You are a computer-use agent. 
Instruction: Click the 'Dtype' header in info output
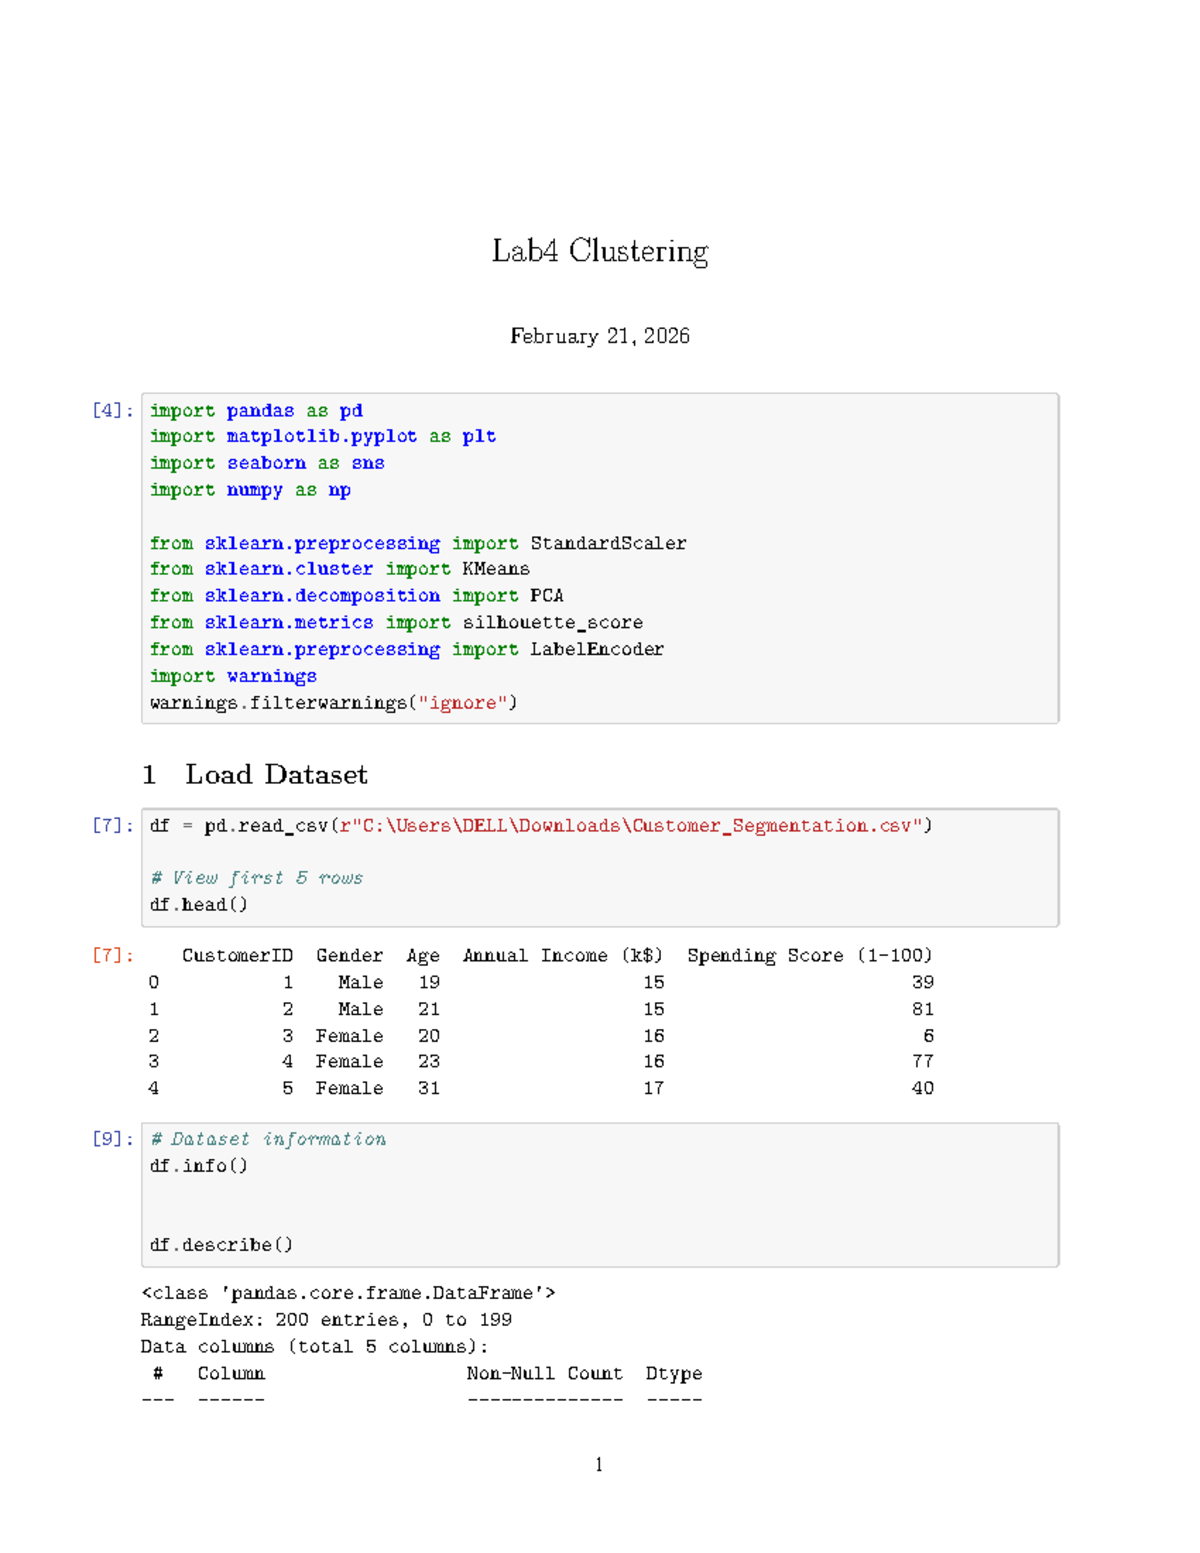tap(674, 1374)
